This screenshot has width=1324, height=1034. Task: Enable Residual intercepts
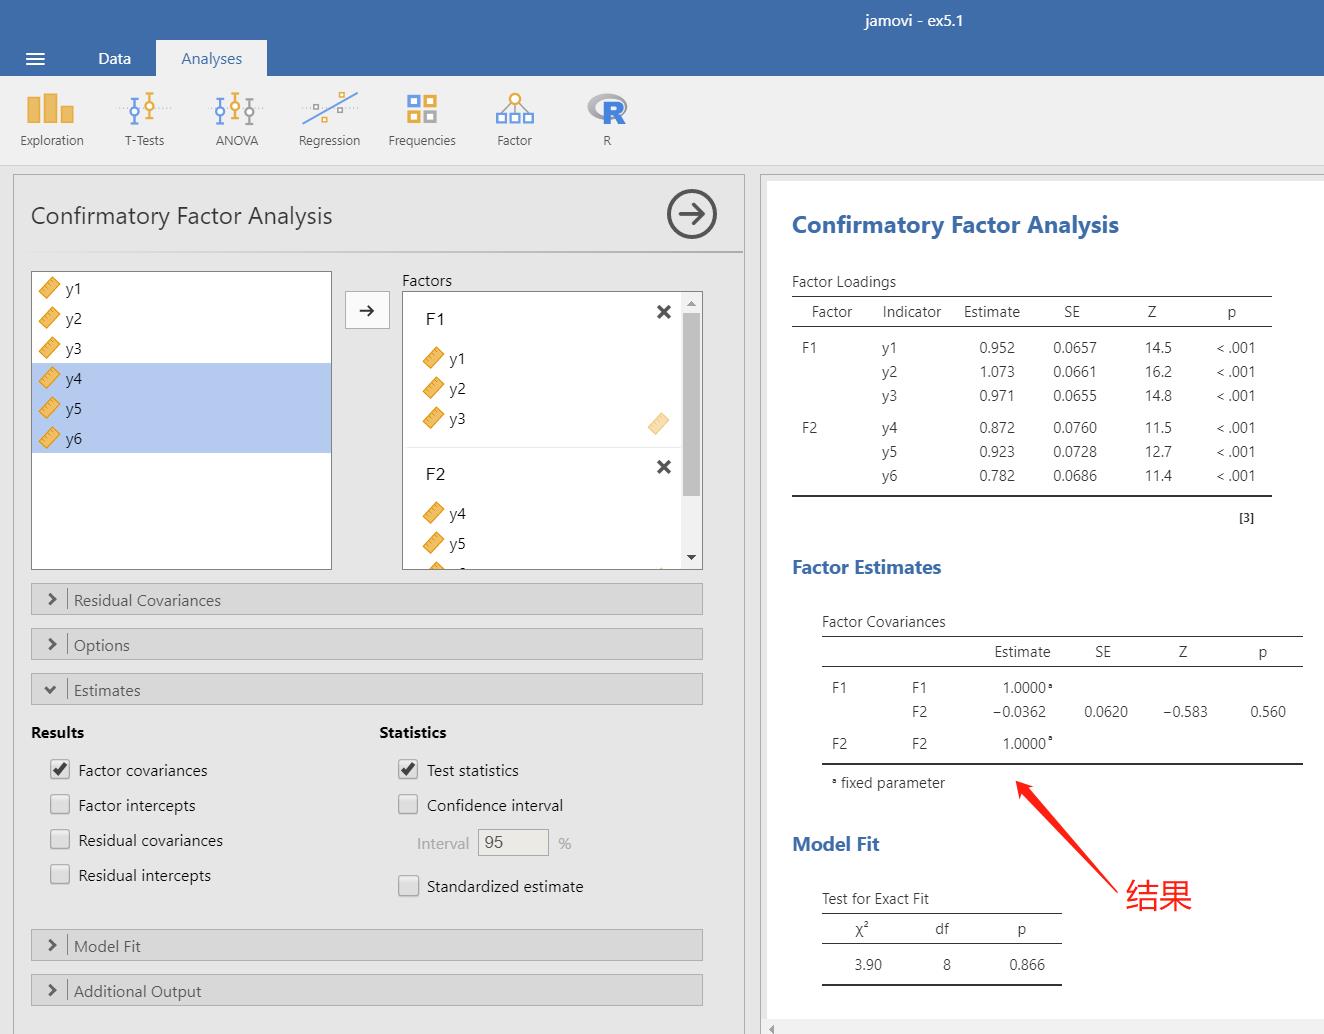point(60,875)
